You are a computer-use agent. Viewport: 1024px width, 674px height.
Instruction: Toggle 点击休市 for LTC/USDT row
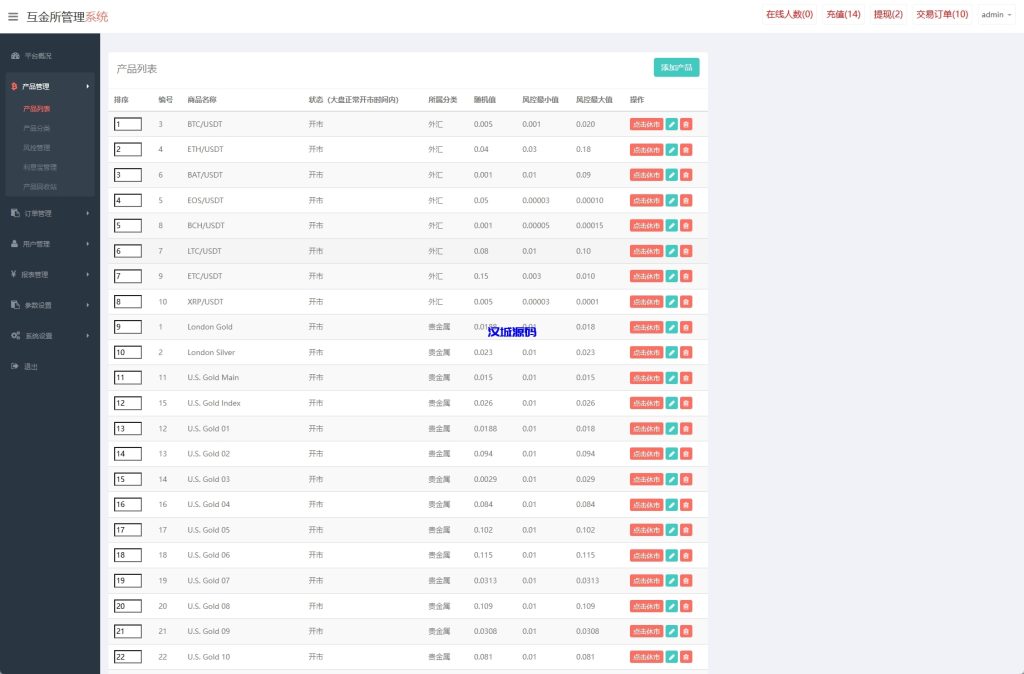pos(646,251)
